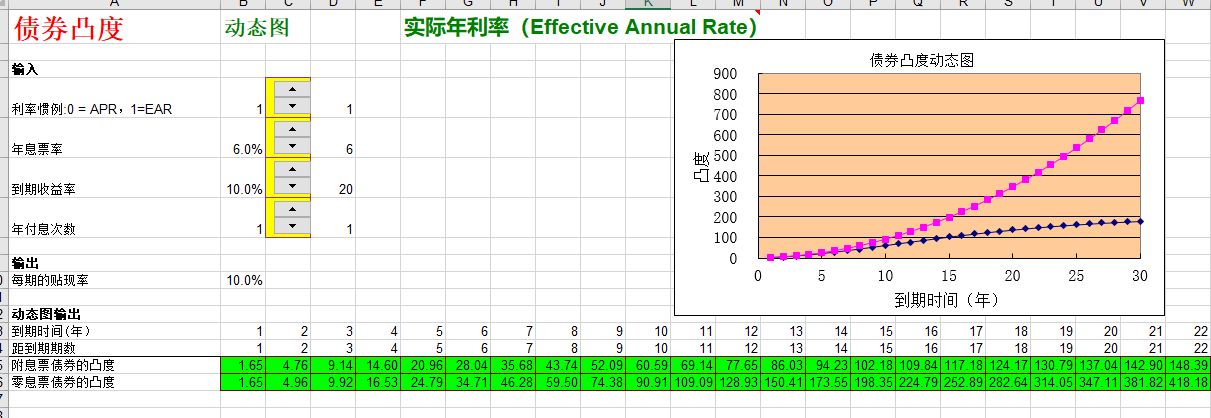Select the last navy data point at year 30
This screenshot has width=1211, height=418.
tap(1140, 221)
